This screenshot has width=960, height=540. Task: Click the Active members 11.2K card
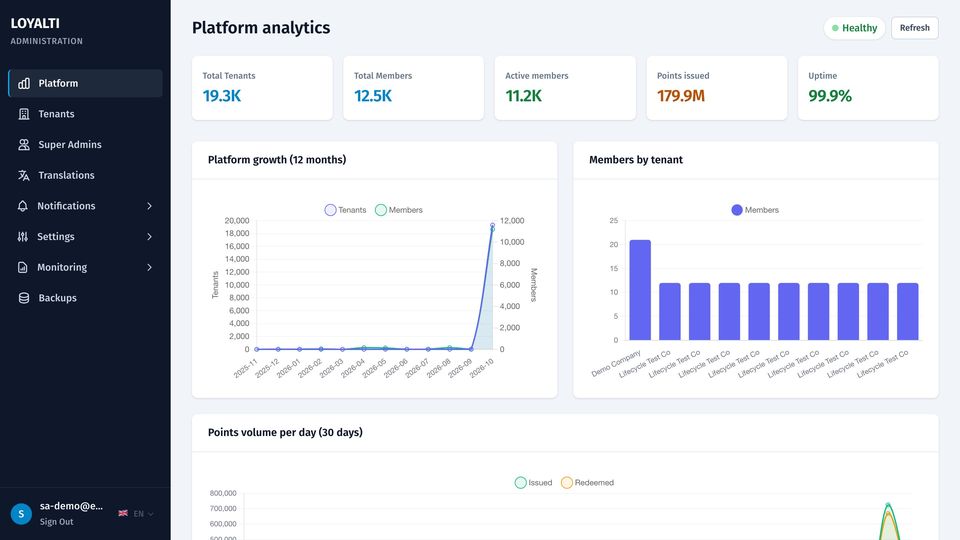565,88
